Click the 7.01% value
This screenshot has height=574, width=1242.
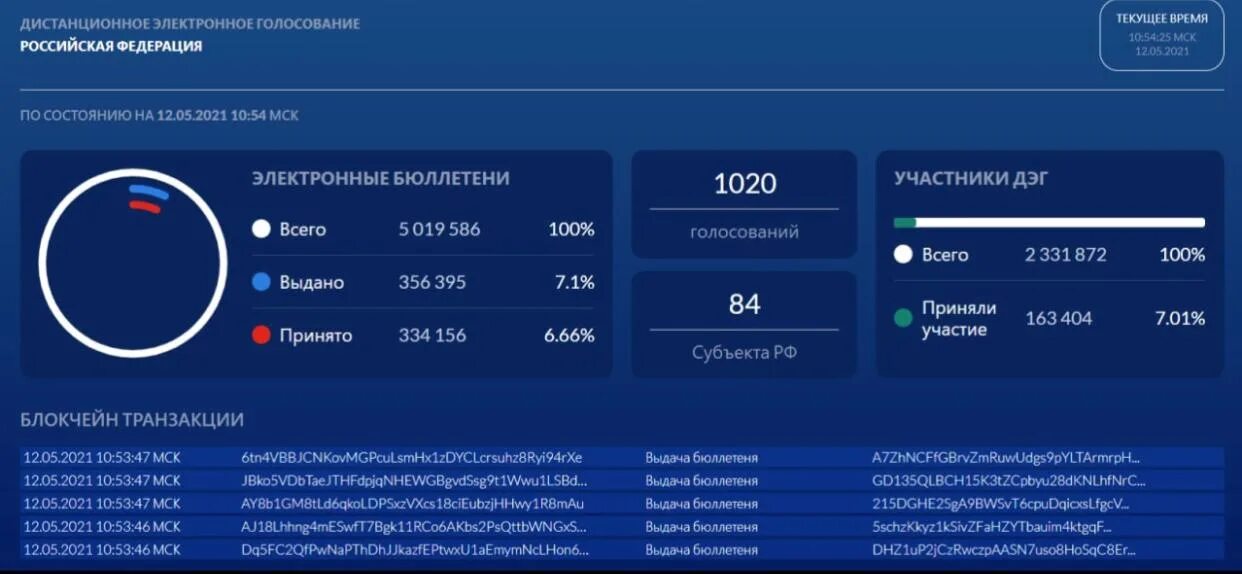click(x=1180, y=318)
